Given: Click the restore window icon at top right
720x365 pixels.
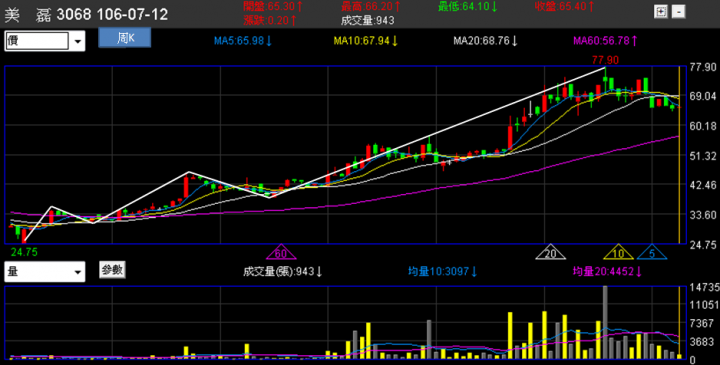Looking at the screenshot, I should pyautogui.click(x=661, y=12).
